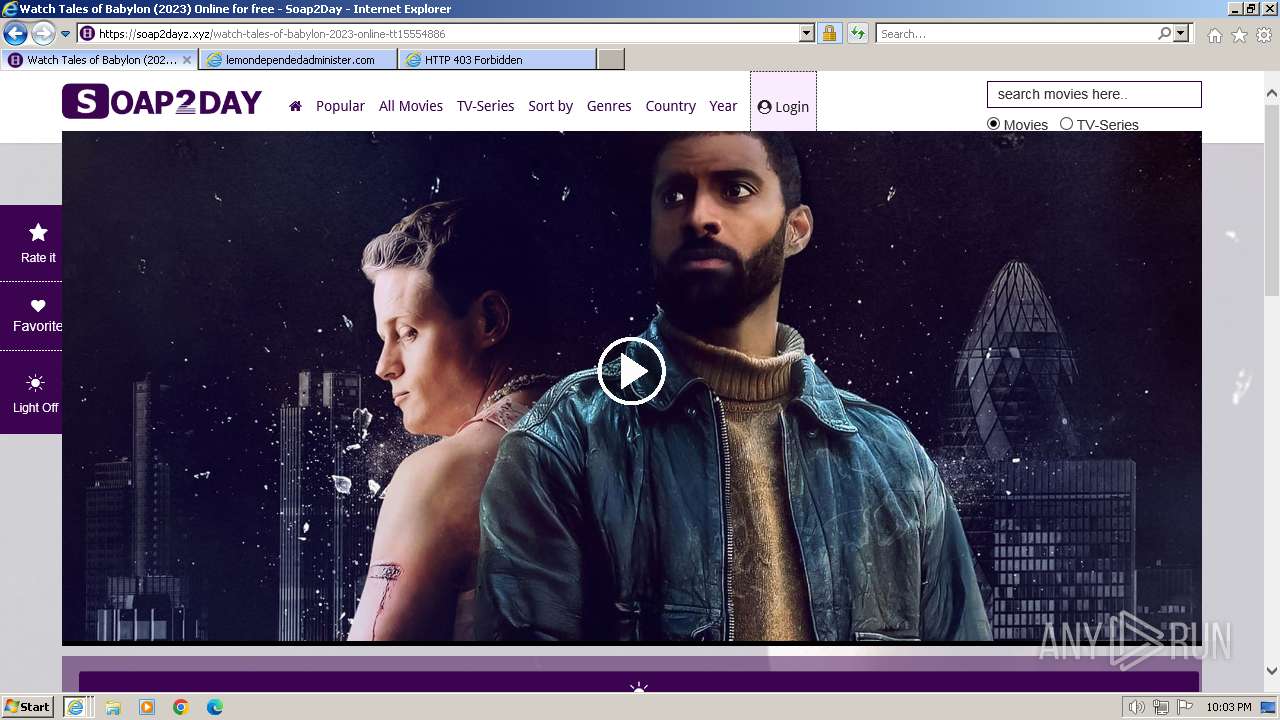
Task: Click the Action Center flag icon
Action: pos(1185,707)
